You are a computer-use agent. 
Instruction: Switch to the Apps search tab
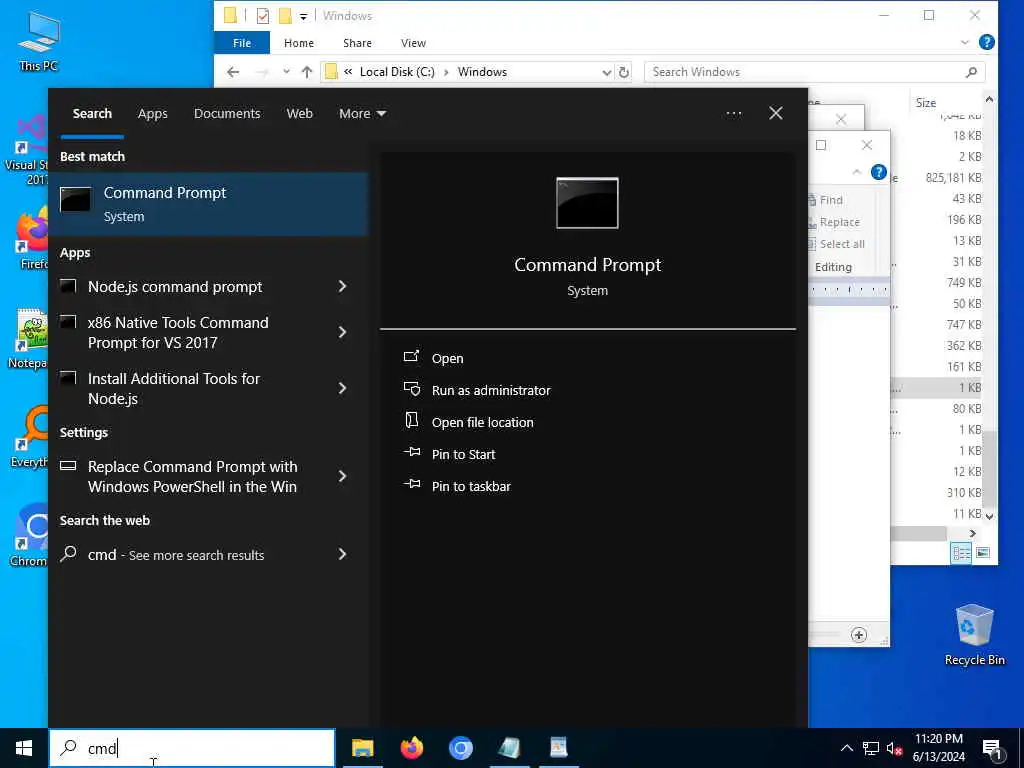153,114
